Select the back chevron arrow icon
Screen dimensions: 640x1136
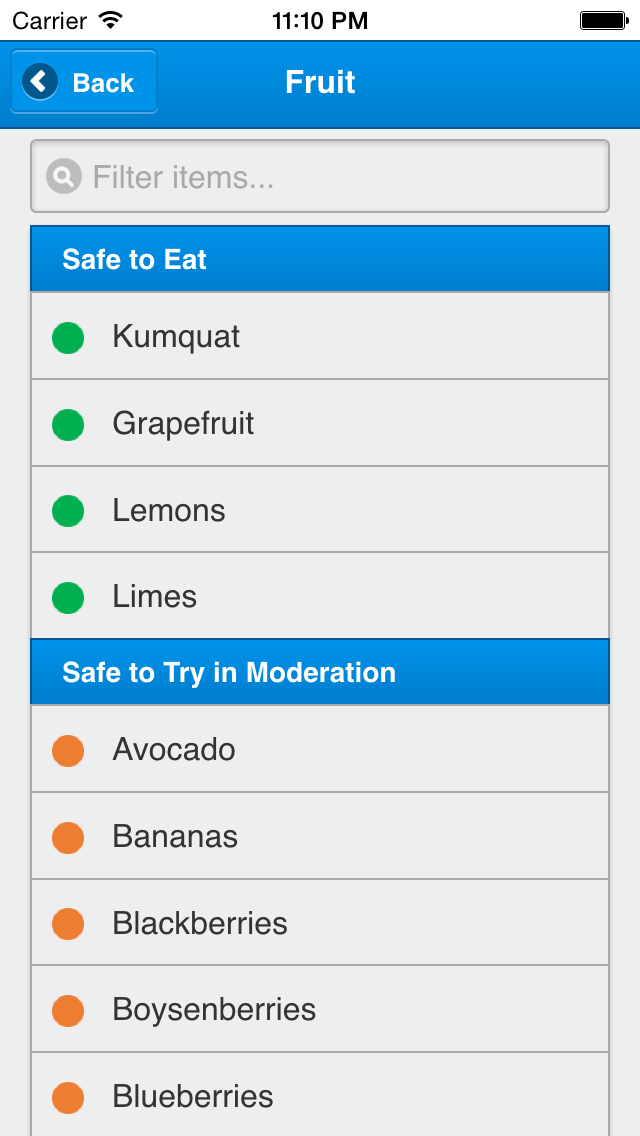coord(38,80)
